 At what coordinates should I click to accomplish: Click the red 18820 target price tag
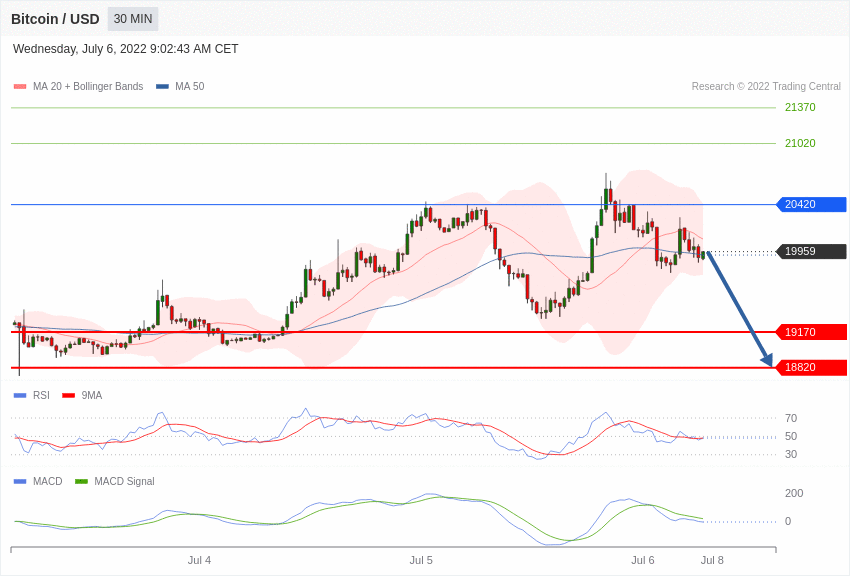pos(811,367)
